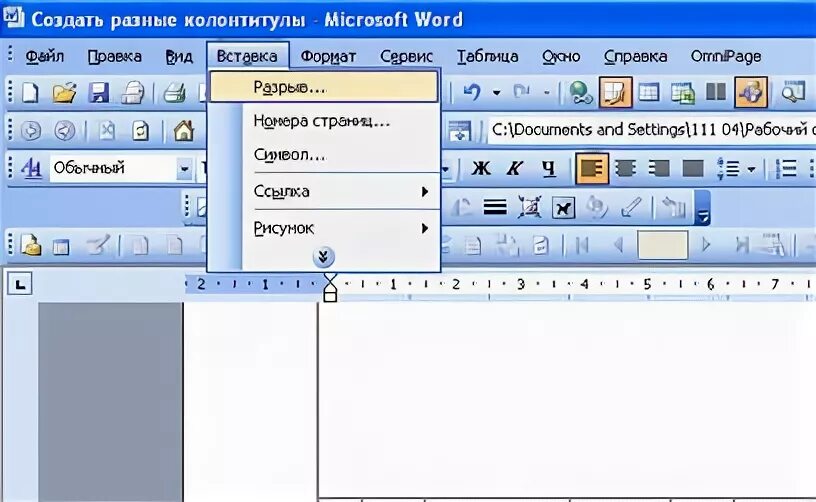Click the Compress Pictures icon
816x502 pixels.
click(x=529, y=208)
